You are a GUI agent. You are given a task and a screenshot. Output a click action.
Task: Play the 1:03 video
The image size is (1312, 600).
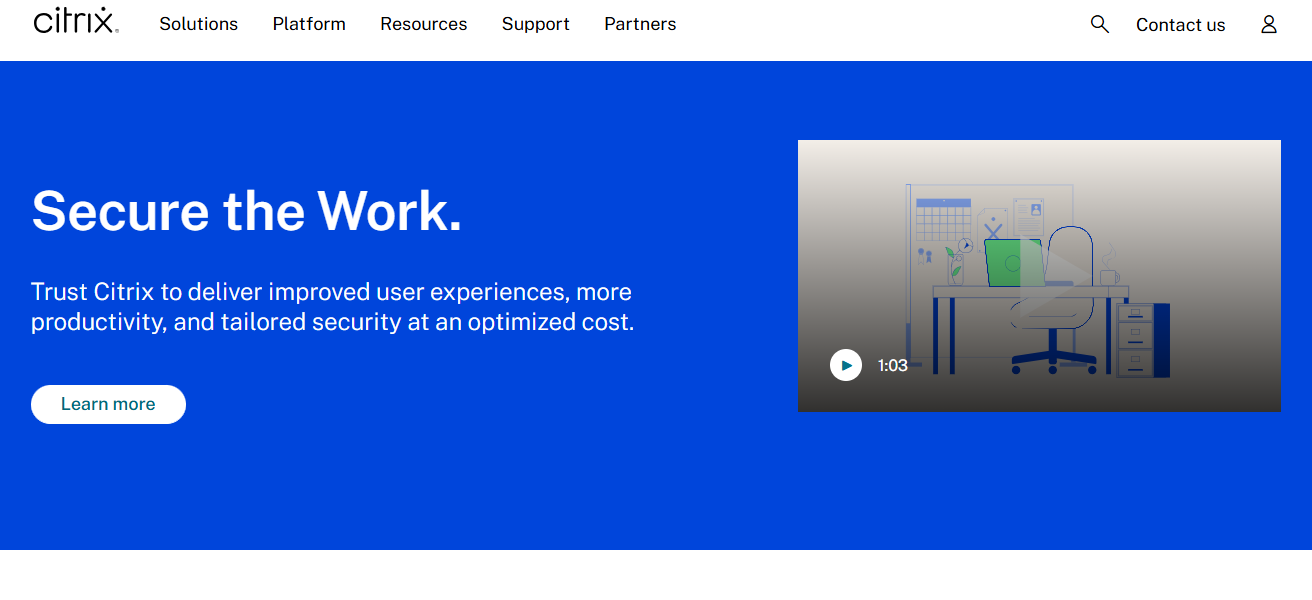[x=846, y=365]
